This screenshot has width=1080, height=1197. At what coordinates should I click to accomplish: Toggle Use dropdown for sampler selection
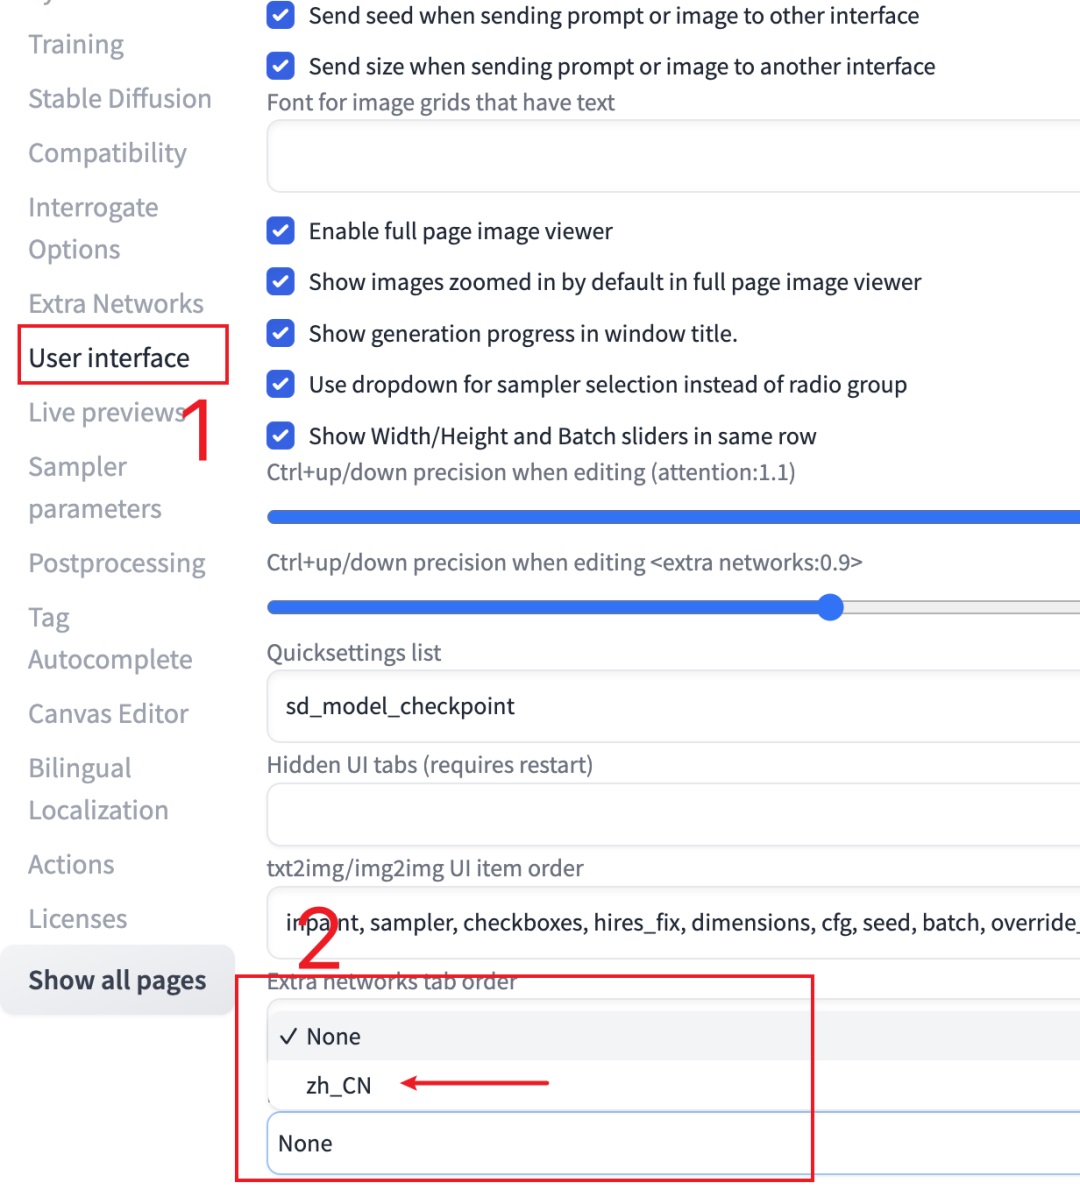click(281, 384)
